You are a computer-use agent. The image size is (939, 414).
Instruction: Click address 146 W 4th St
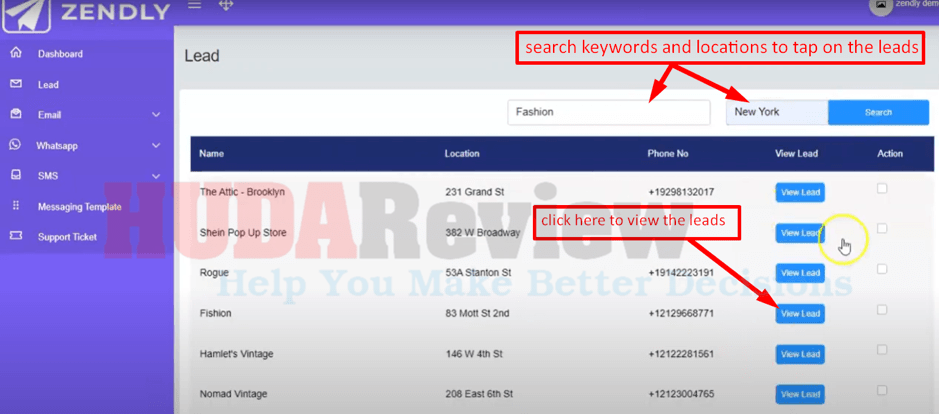pos(474,354)
